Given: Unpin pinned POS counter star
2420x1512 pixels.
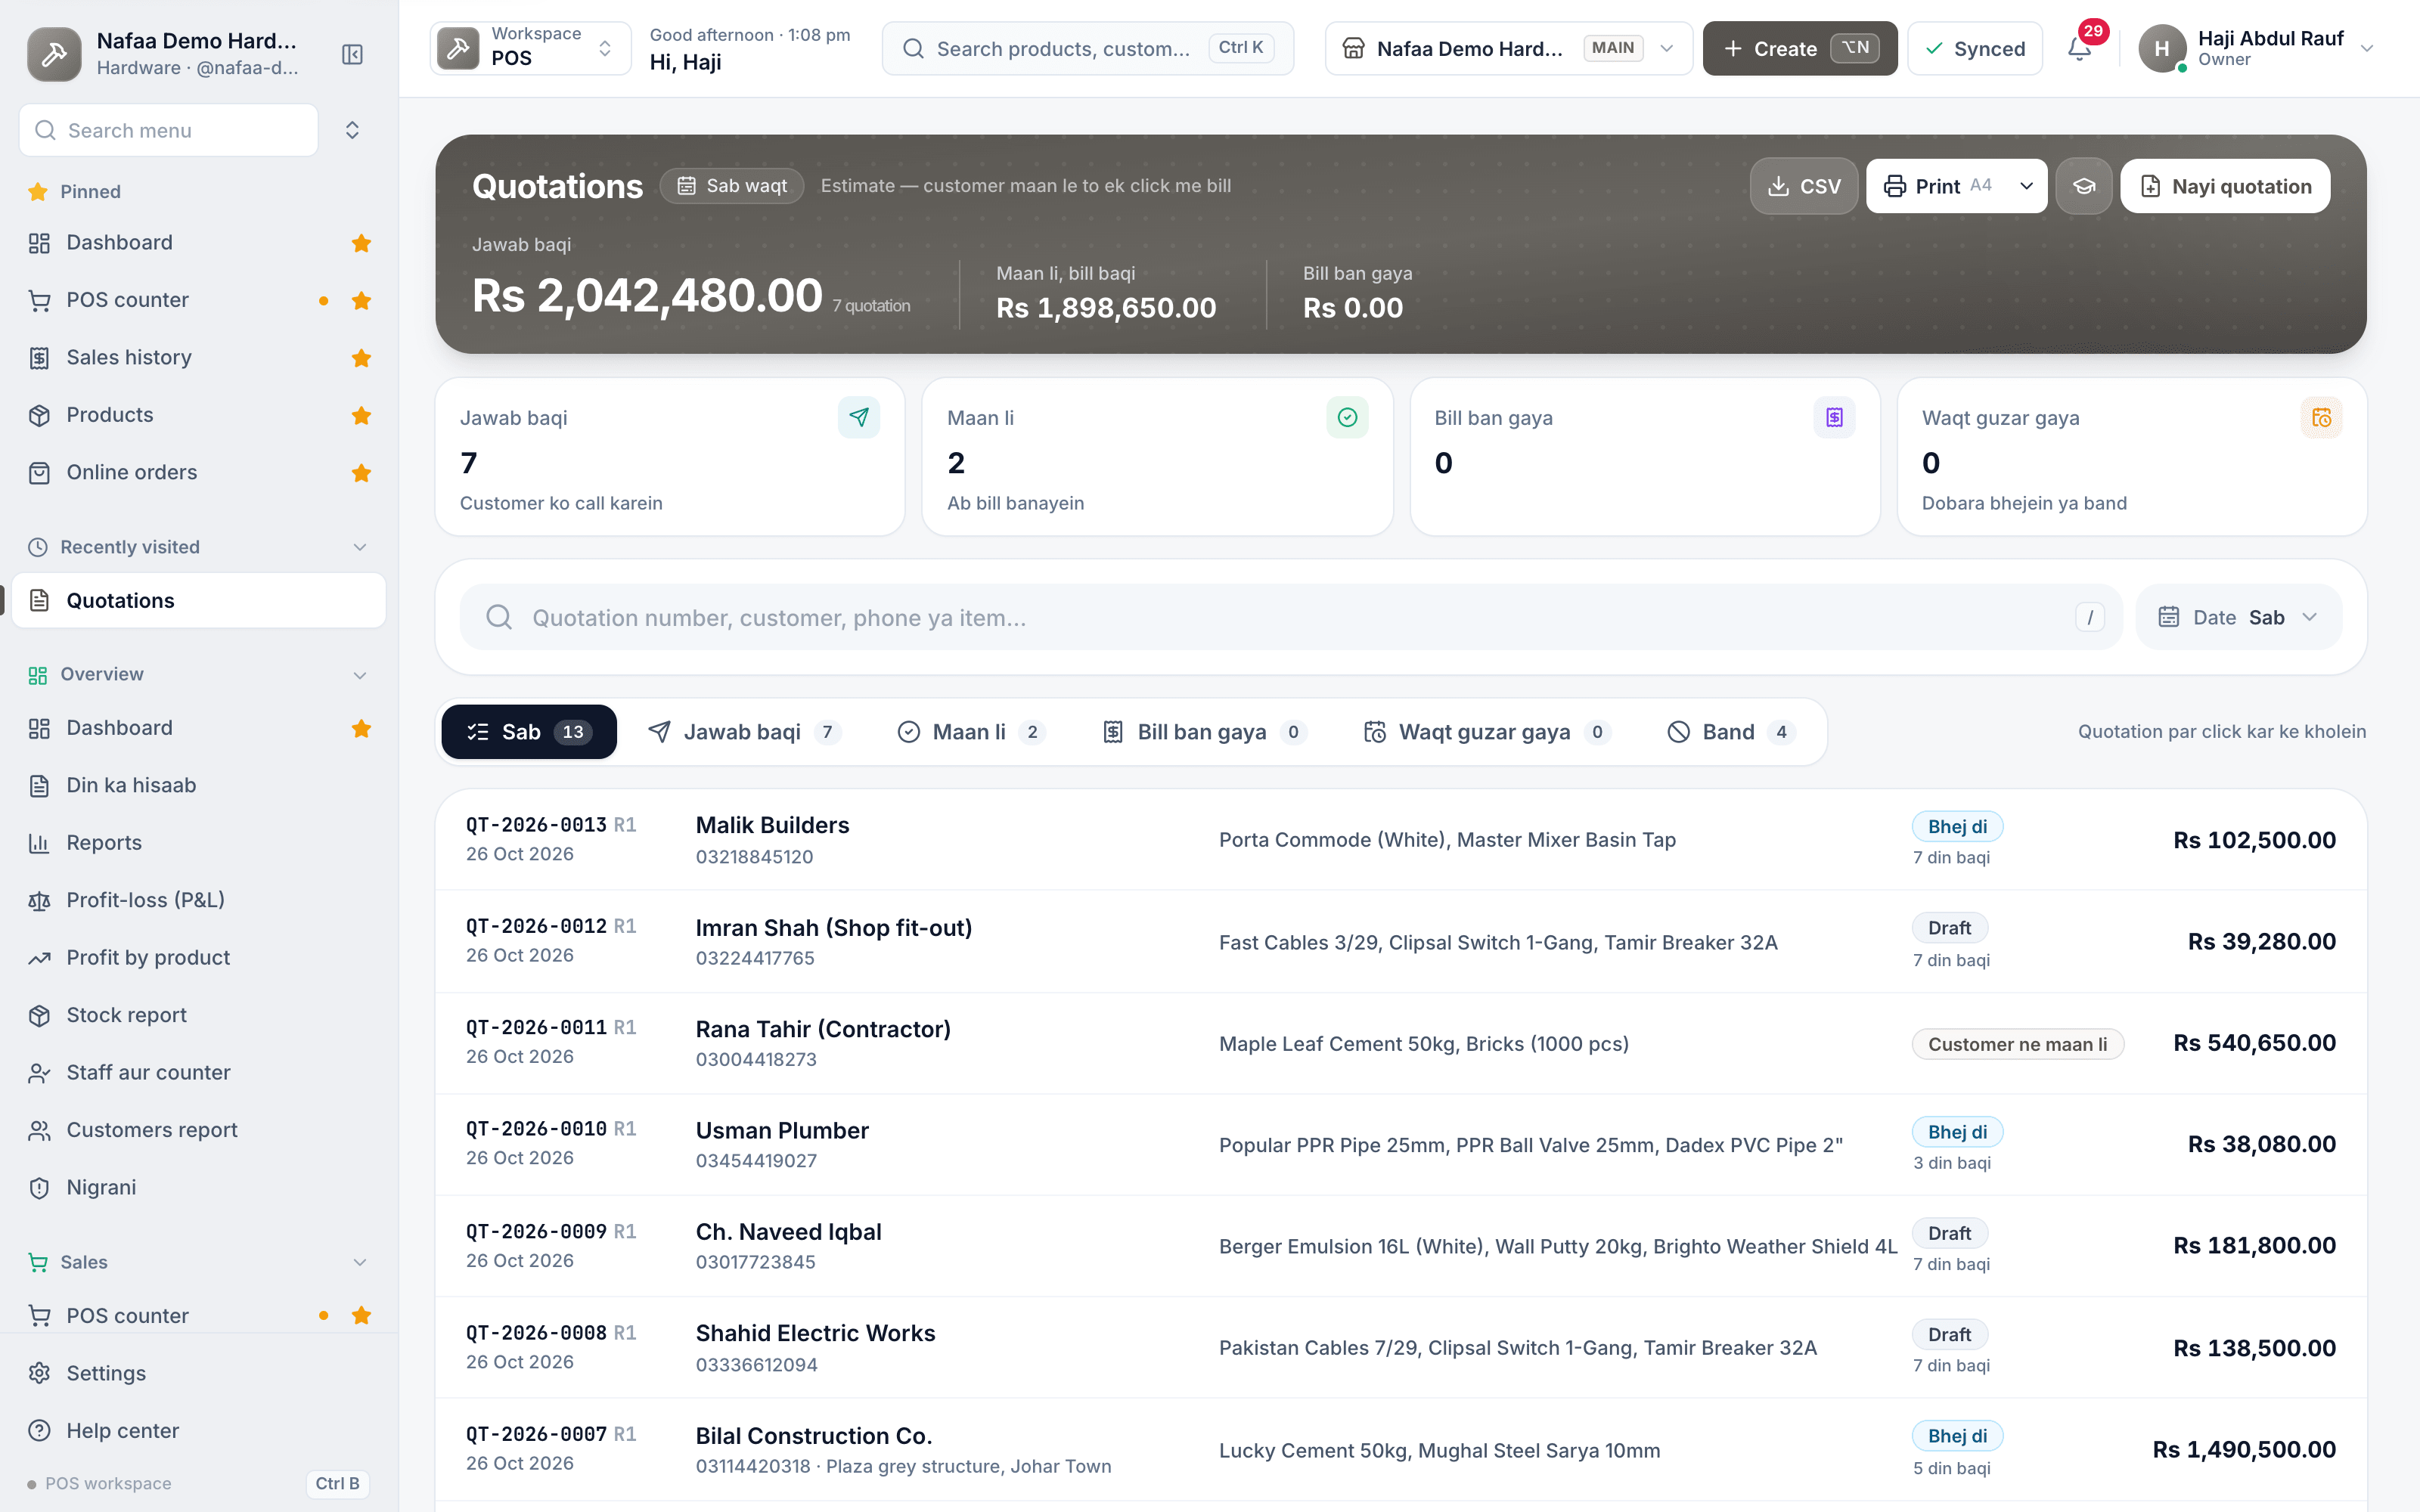Looking at the screenshot, I should 361,301.
